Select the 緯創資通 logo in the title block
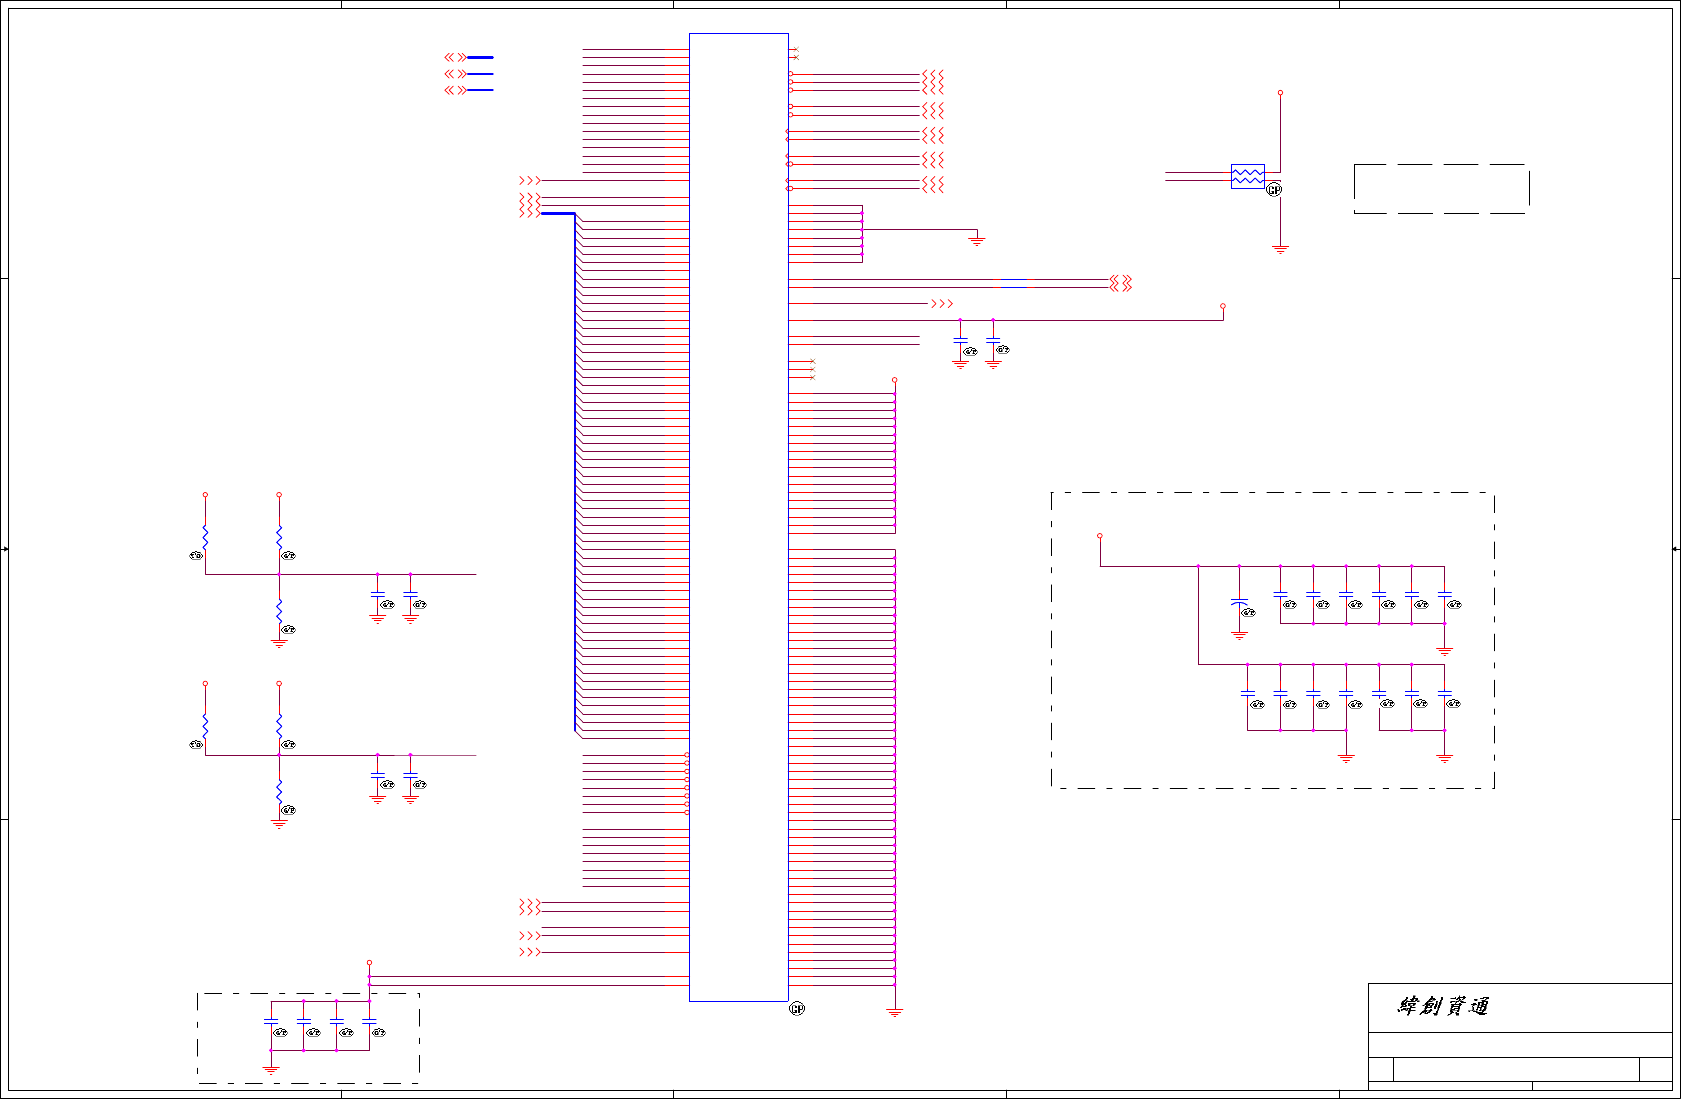Screen dimensions: 1681x1099 (1443, 1006)
